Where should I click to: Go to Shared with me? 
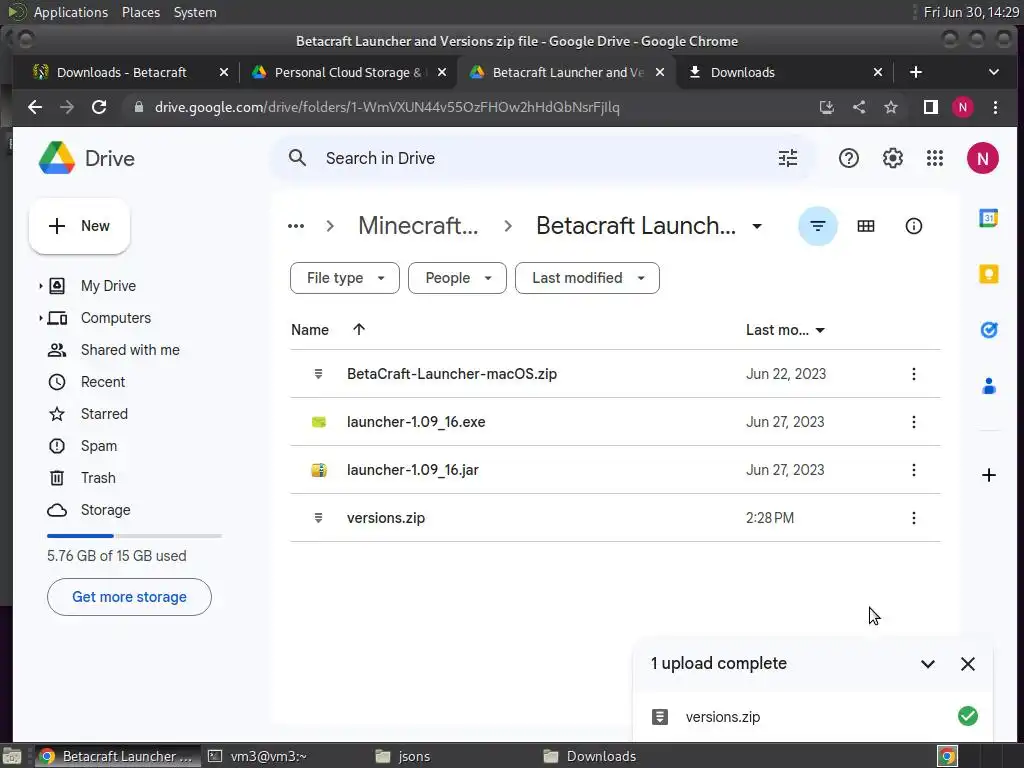pyautogui.click(x=130, y=350)
